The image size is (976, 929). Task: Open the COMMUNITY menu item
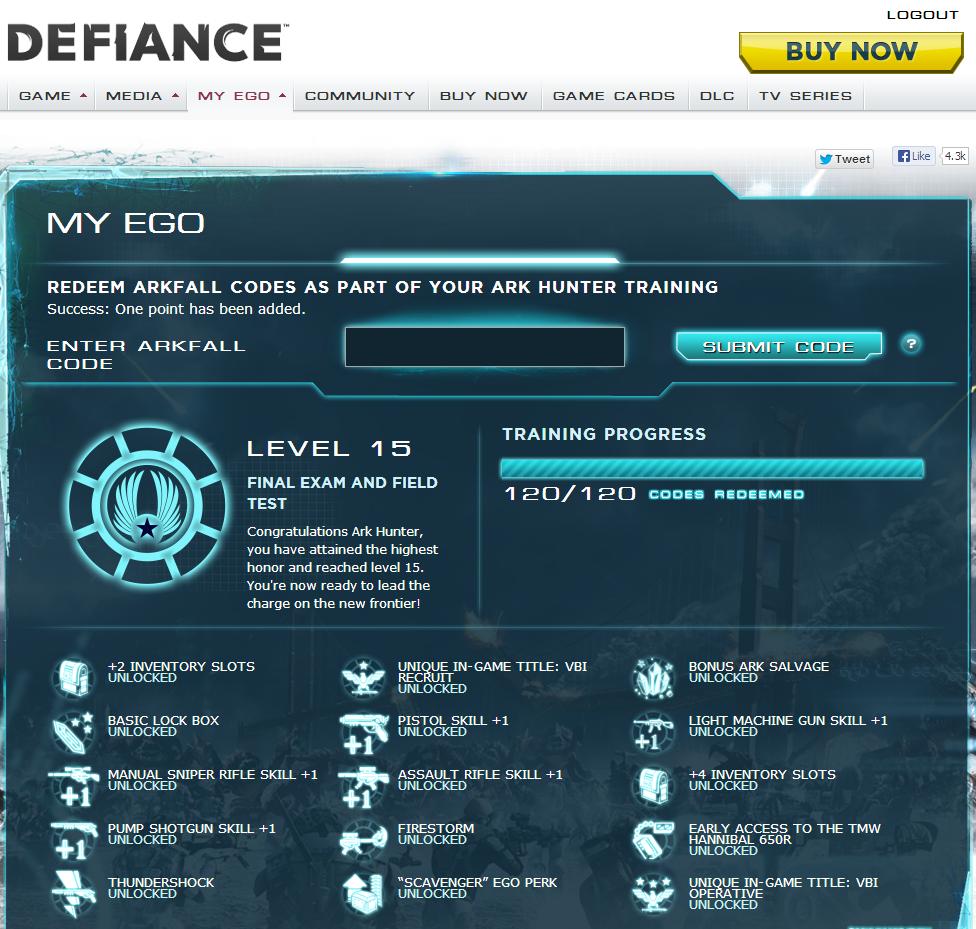pos(360,96)
